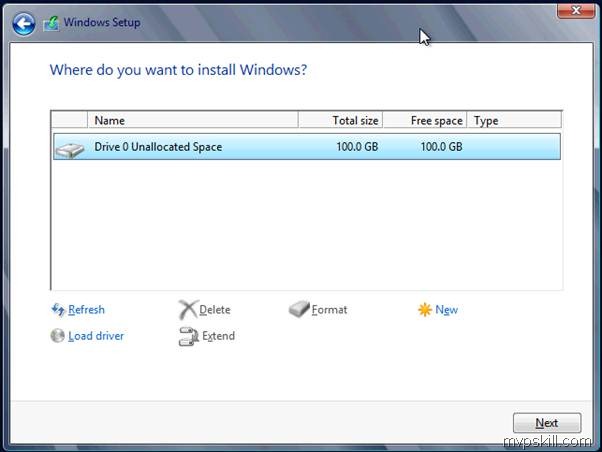Screen dimensions: 602x452
Task: Create a New partition
Action: pos(447,310)
